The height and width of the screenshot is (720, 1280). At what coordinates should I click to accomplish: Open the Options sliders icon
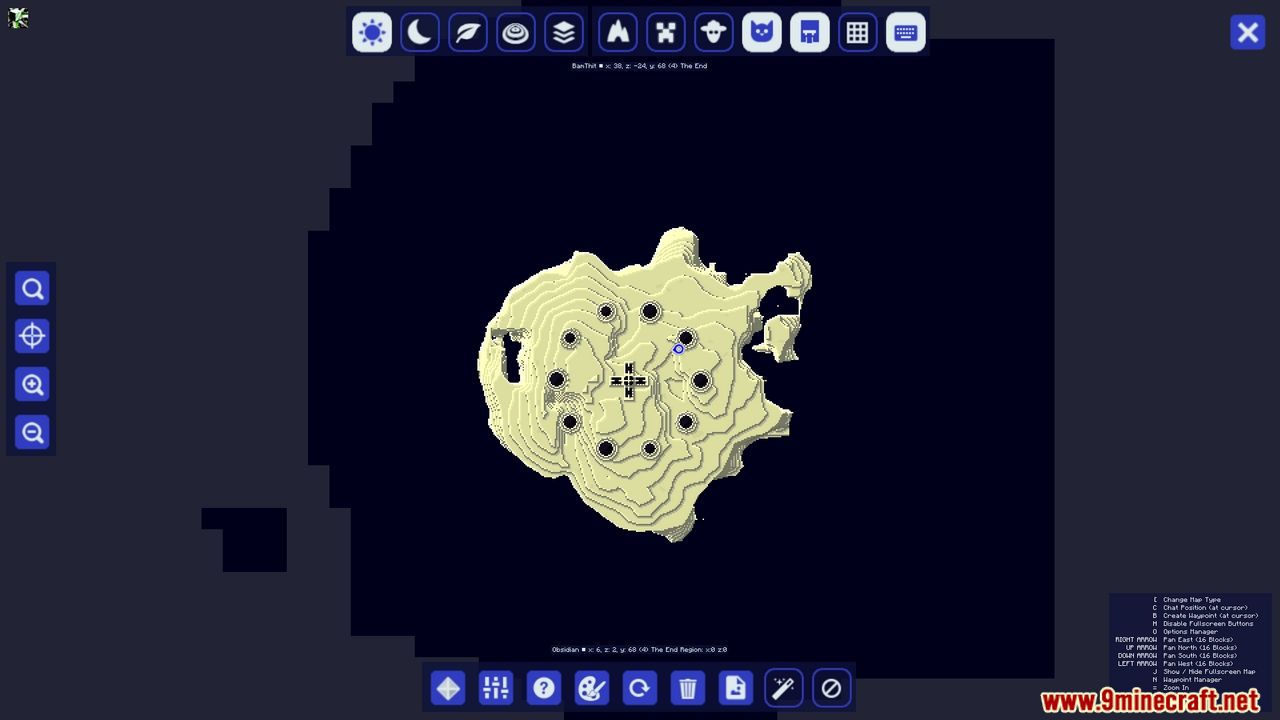[496, 688]
